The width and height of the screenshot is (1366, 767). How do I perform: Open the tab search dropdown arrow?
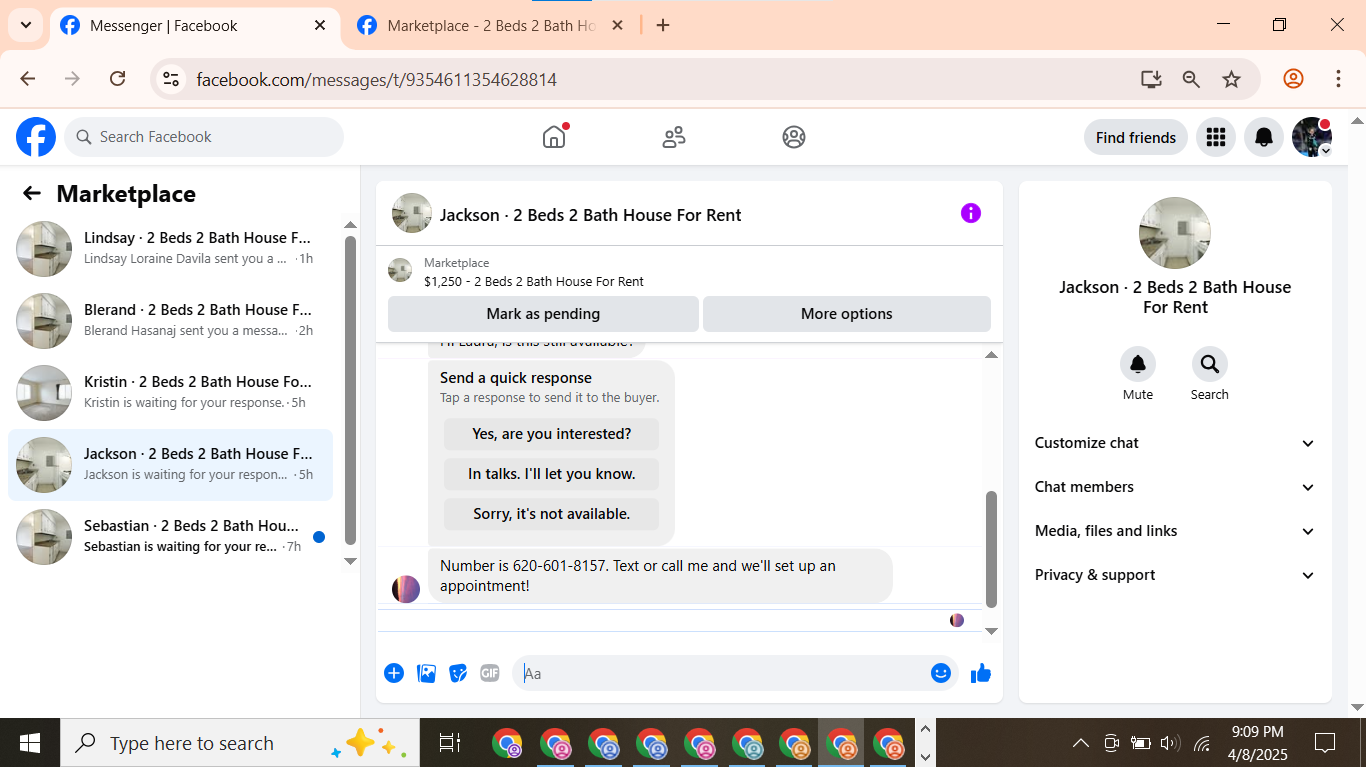pyautogui.click(x=25, y=25)
